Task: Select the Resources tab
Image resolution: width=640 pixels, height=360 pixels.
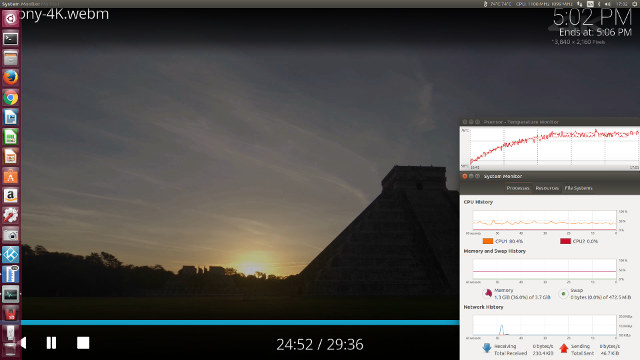Action: [x=547, y=188]
